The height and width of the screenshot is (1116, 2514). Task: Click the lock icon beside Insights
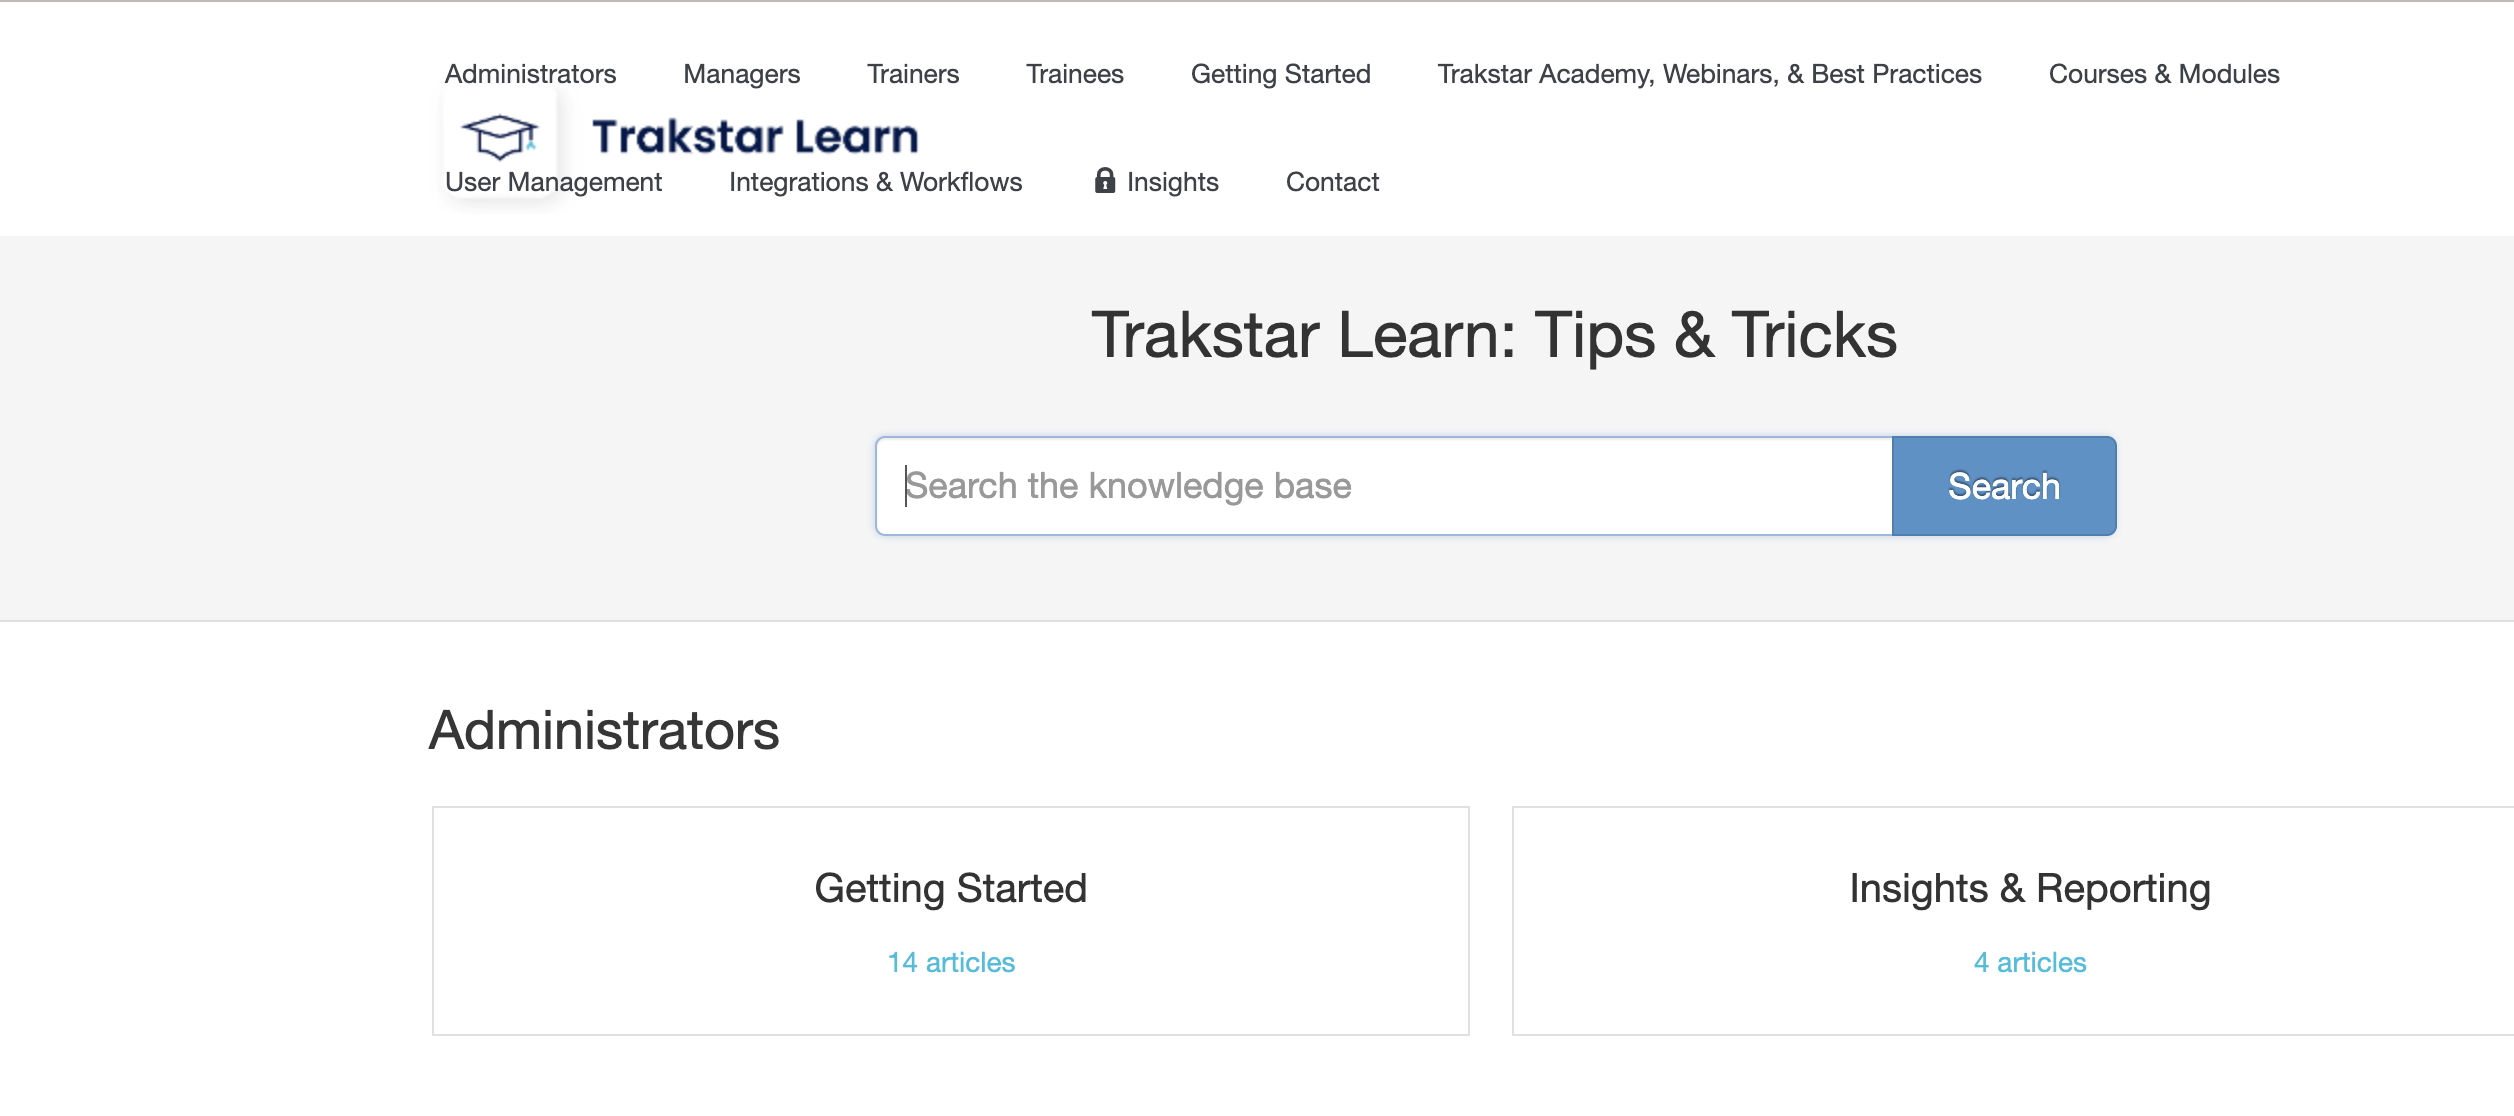(1104, 181)
